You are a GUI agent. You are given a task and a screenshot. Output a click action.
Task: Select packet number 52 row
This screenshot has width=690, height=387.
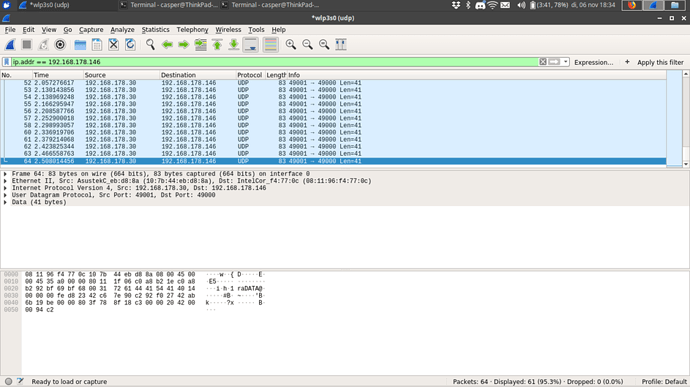click(334, 83)
